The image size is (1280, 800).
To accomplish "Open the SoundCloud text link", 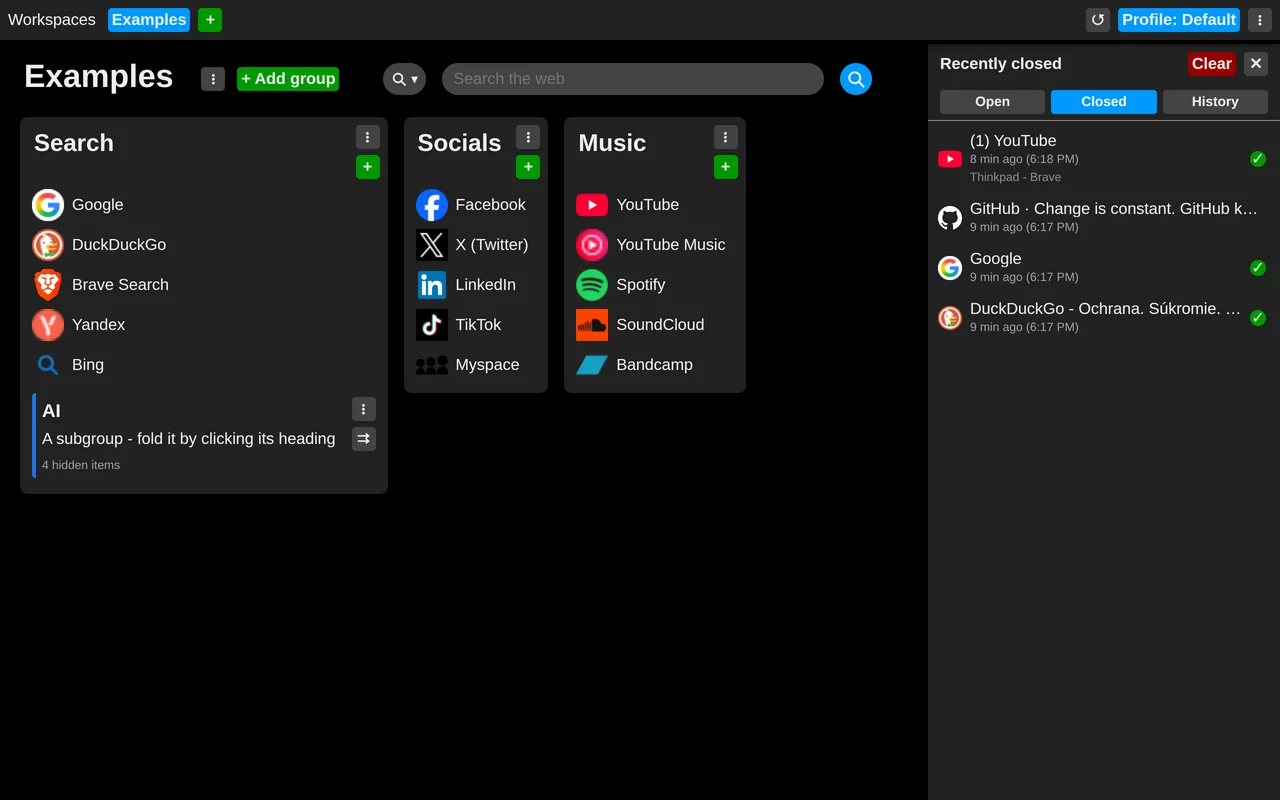I will tap(660, 325).
